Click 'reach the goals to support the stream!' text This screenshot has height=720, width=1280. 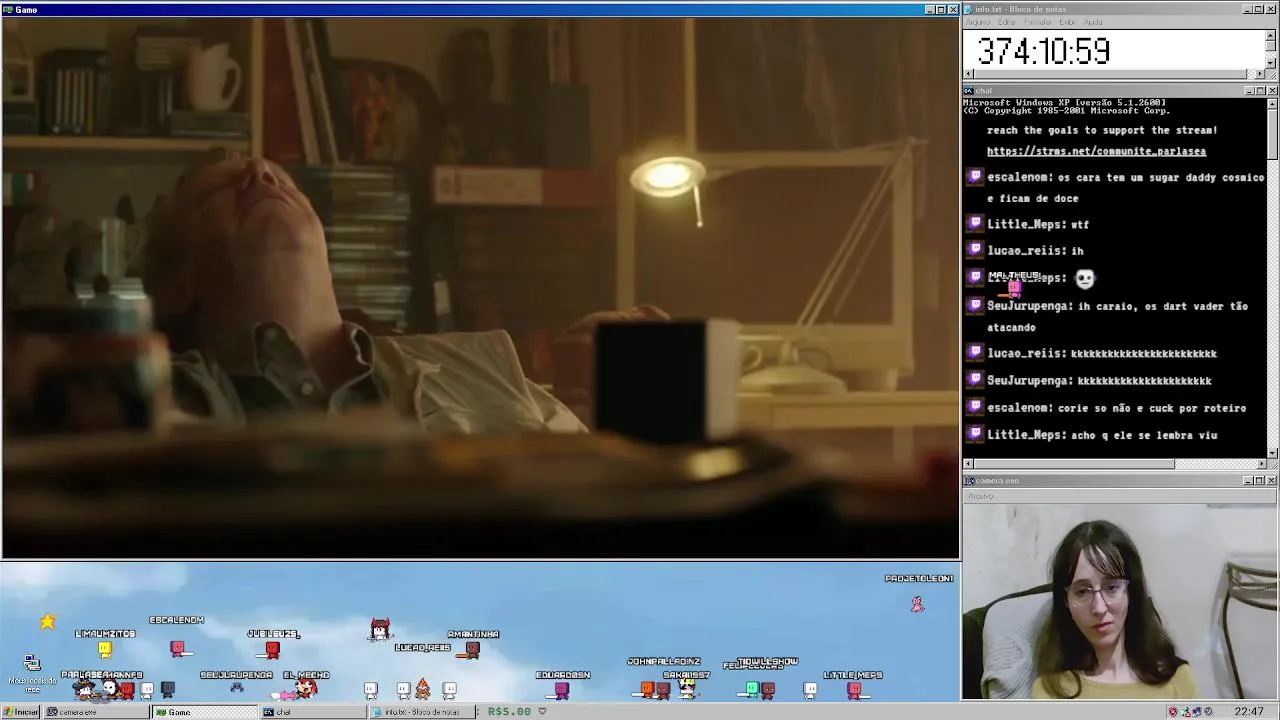pos(1102,130)
